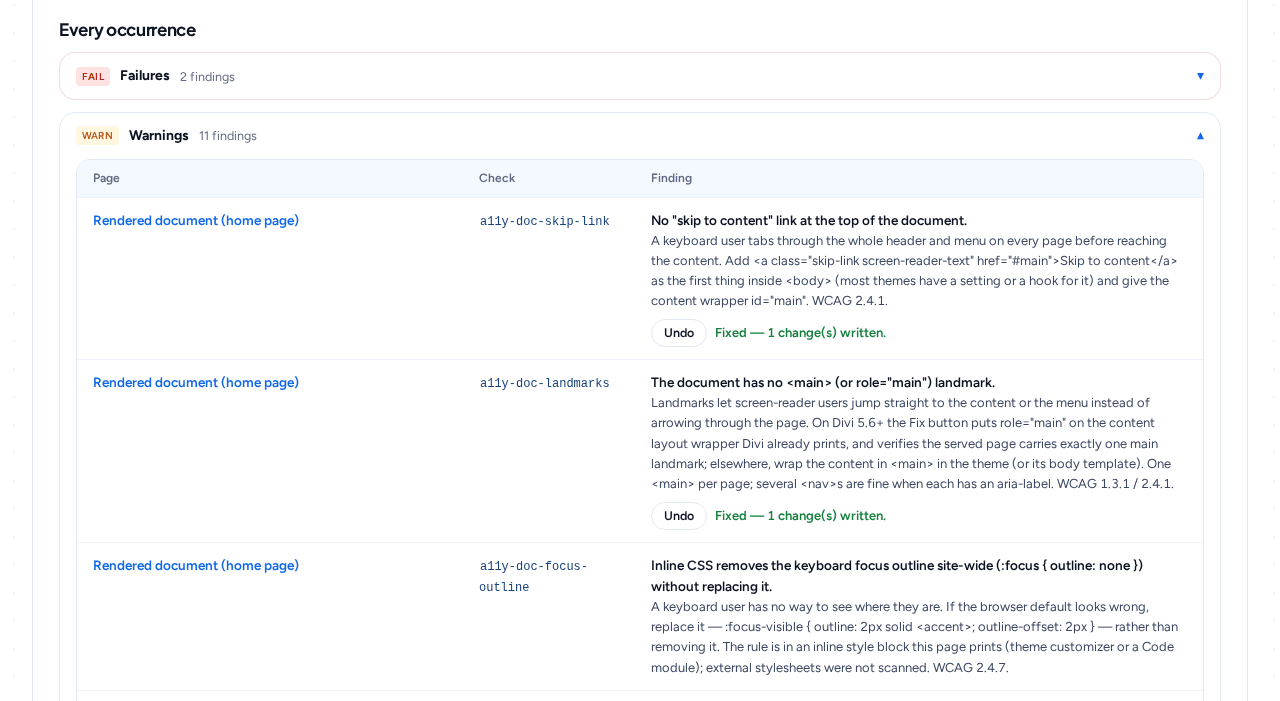Open home page link in skip-link row
Image resolution: width=1280 pixels, height=701 pixels.
point(196,221)
